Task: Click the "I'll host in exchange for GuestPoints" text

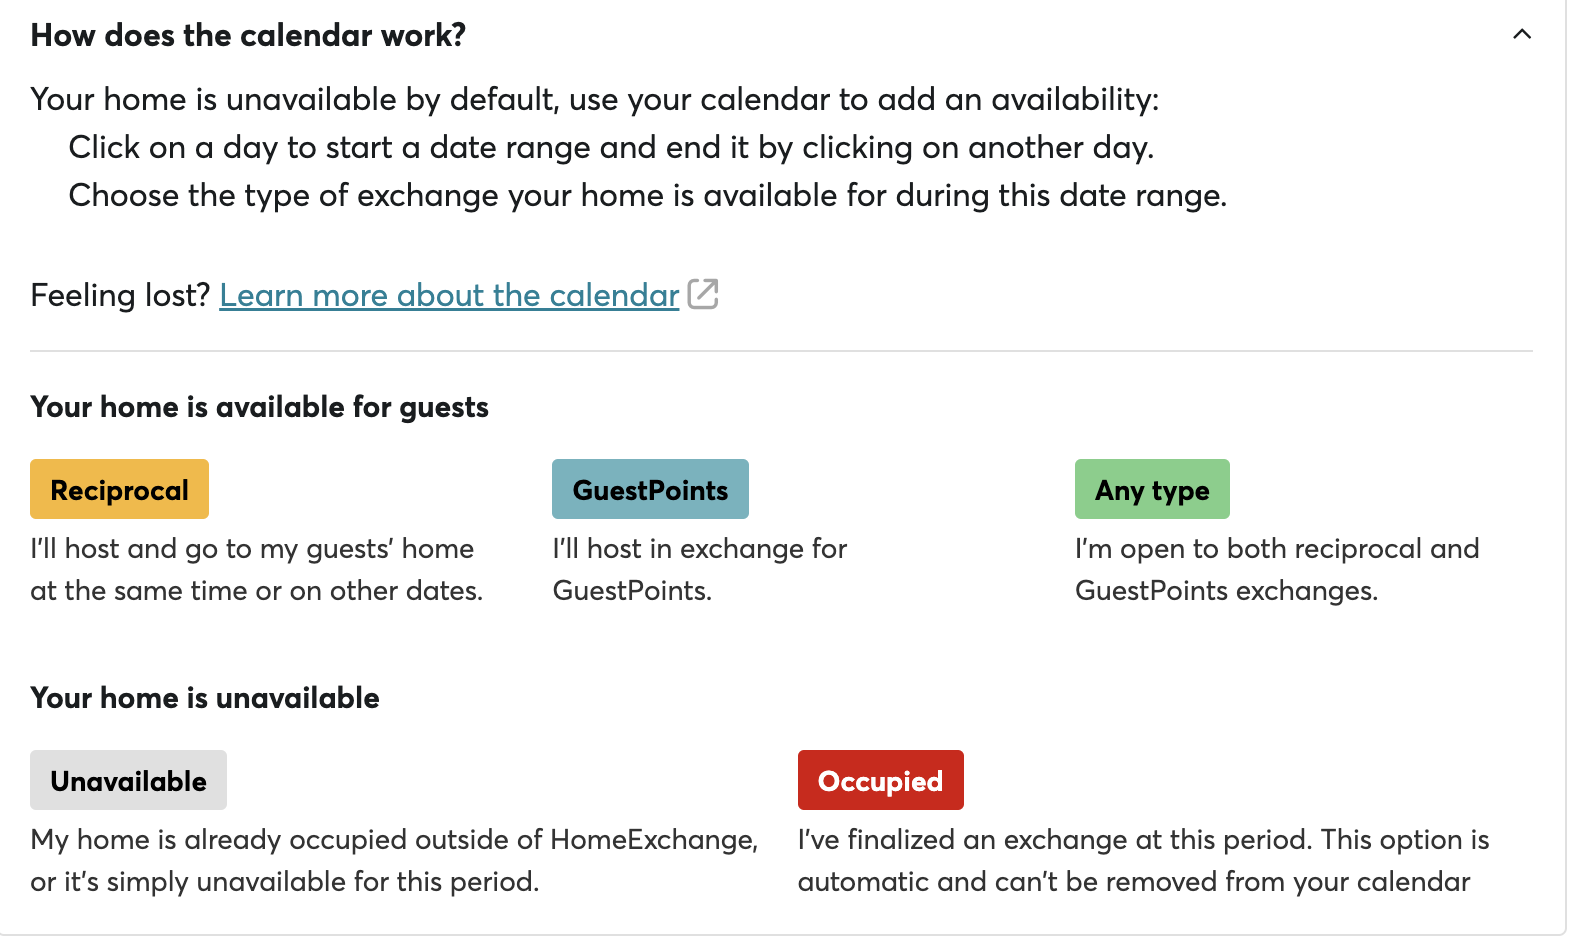Action: 699,570
